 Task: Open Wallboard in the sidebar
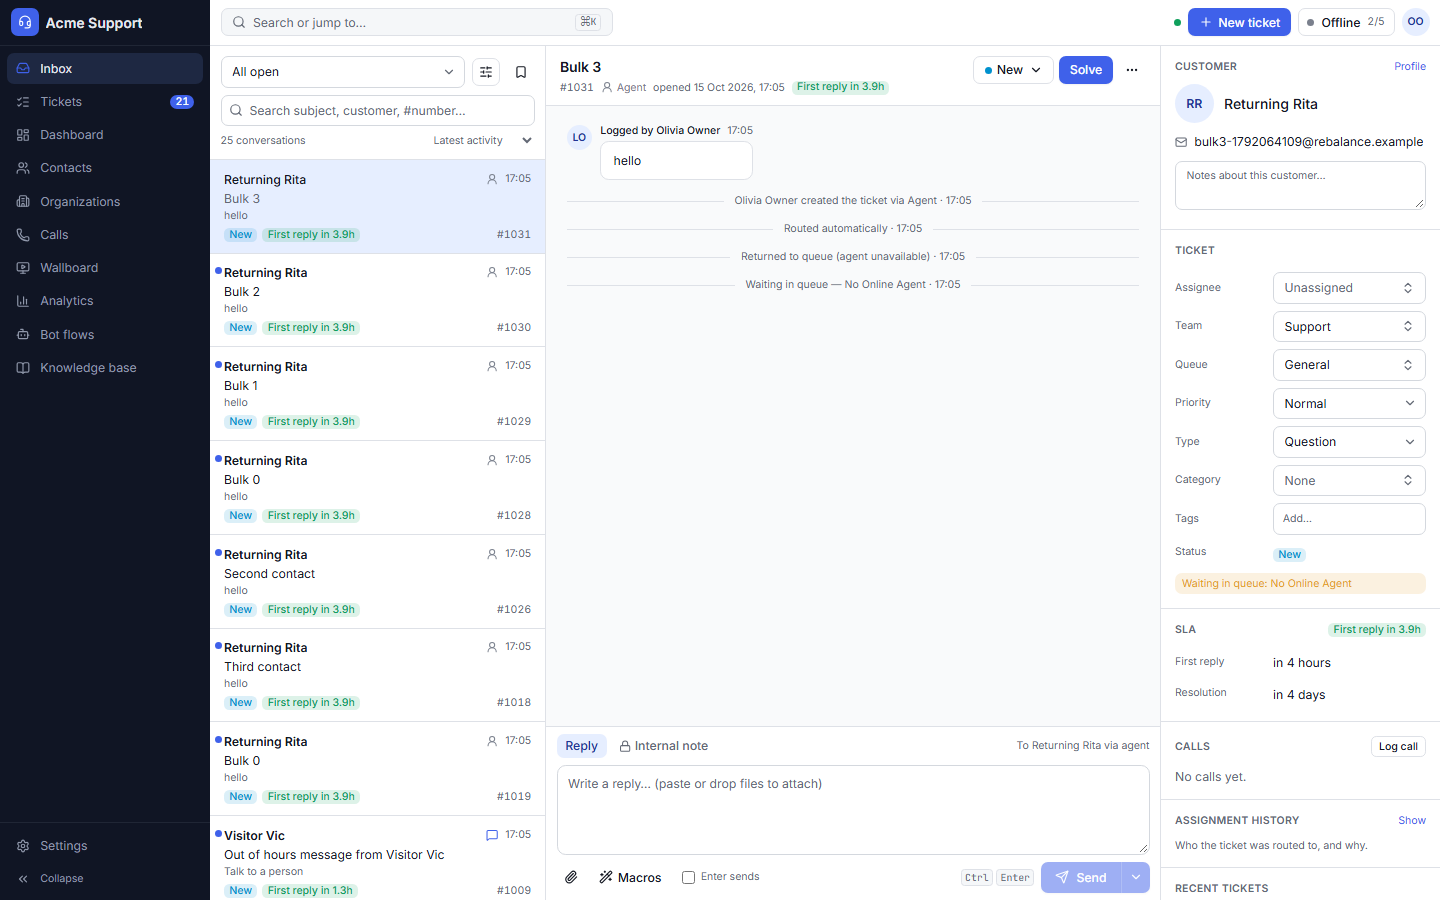tap(105, 268)
